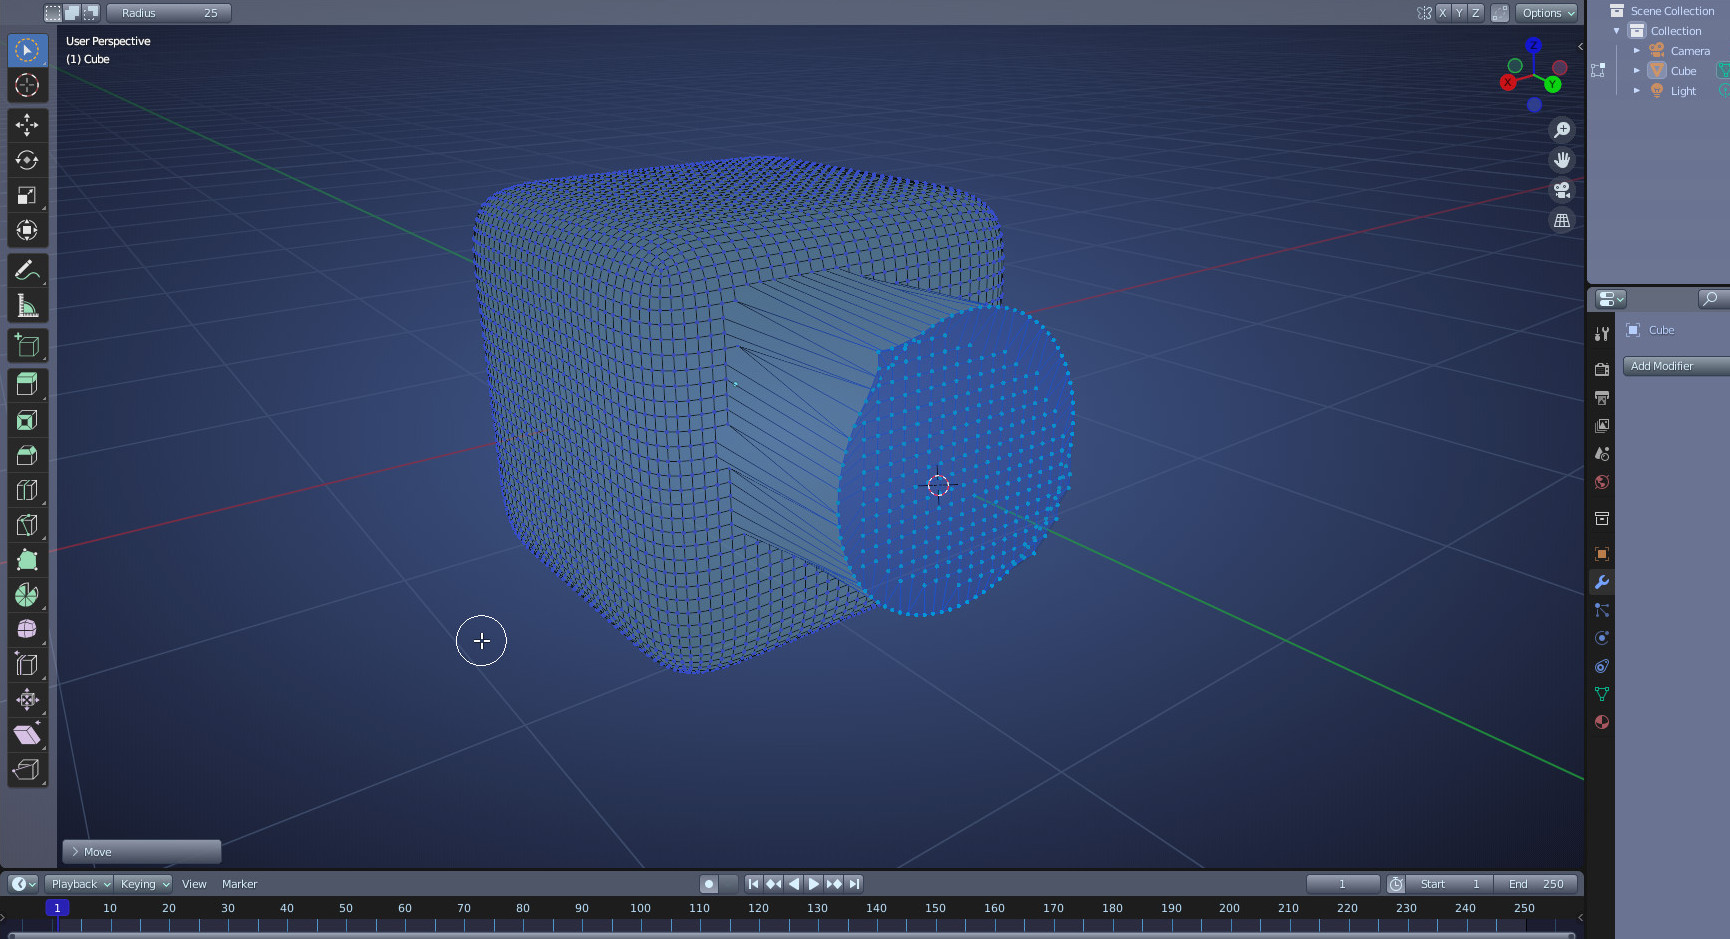Screen dimensions: 1730x939
Task: Select the Select Circle tool
Action: [27, 50]
